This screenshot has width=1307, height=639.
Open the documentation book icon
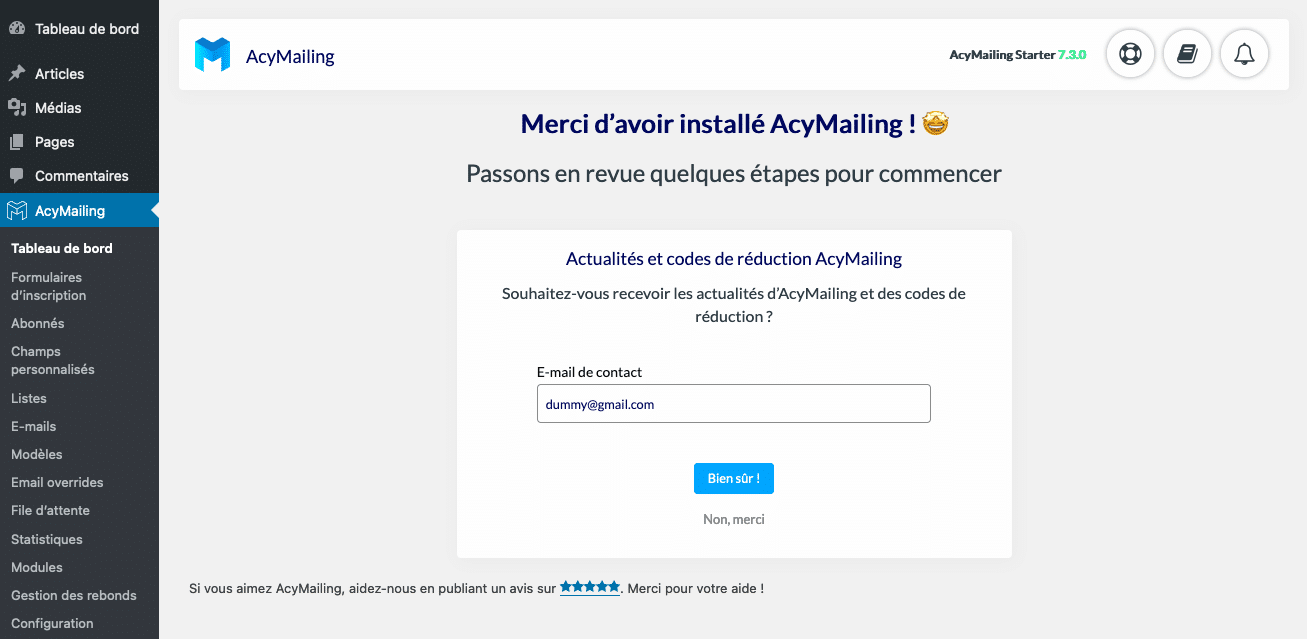click(1187, 54)
